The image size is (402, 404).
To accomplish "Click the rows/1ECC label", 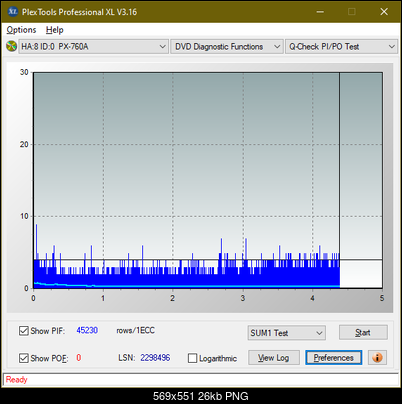I will [135, 330].
